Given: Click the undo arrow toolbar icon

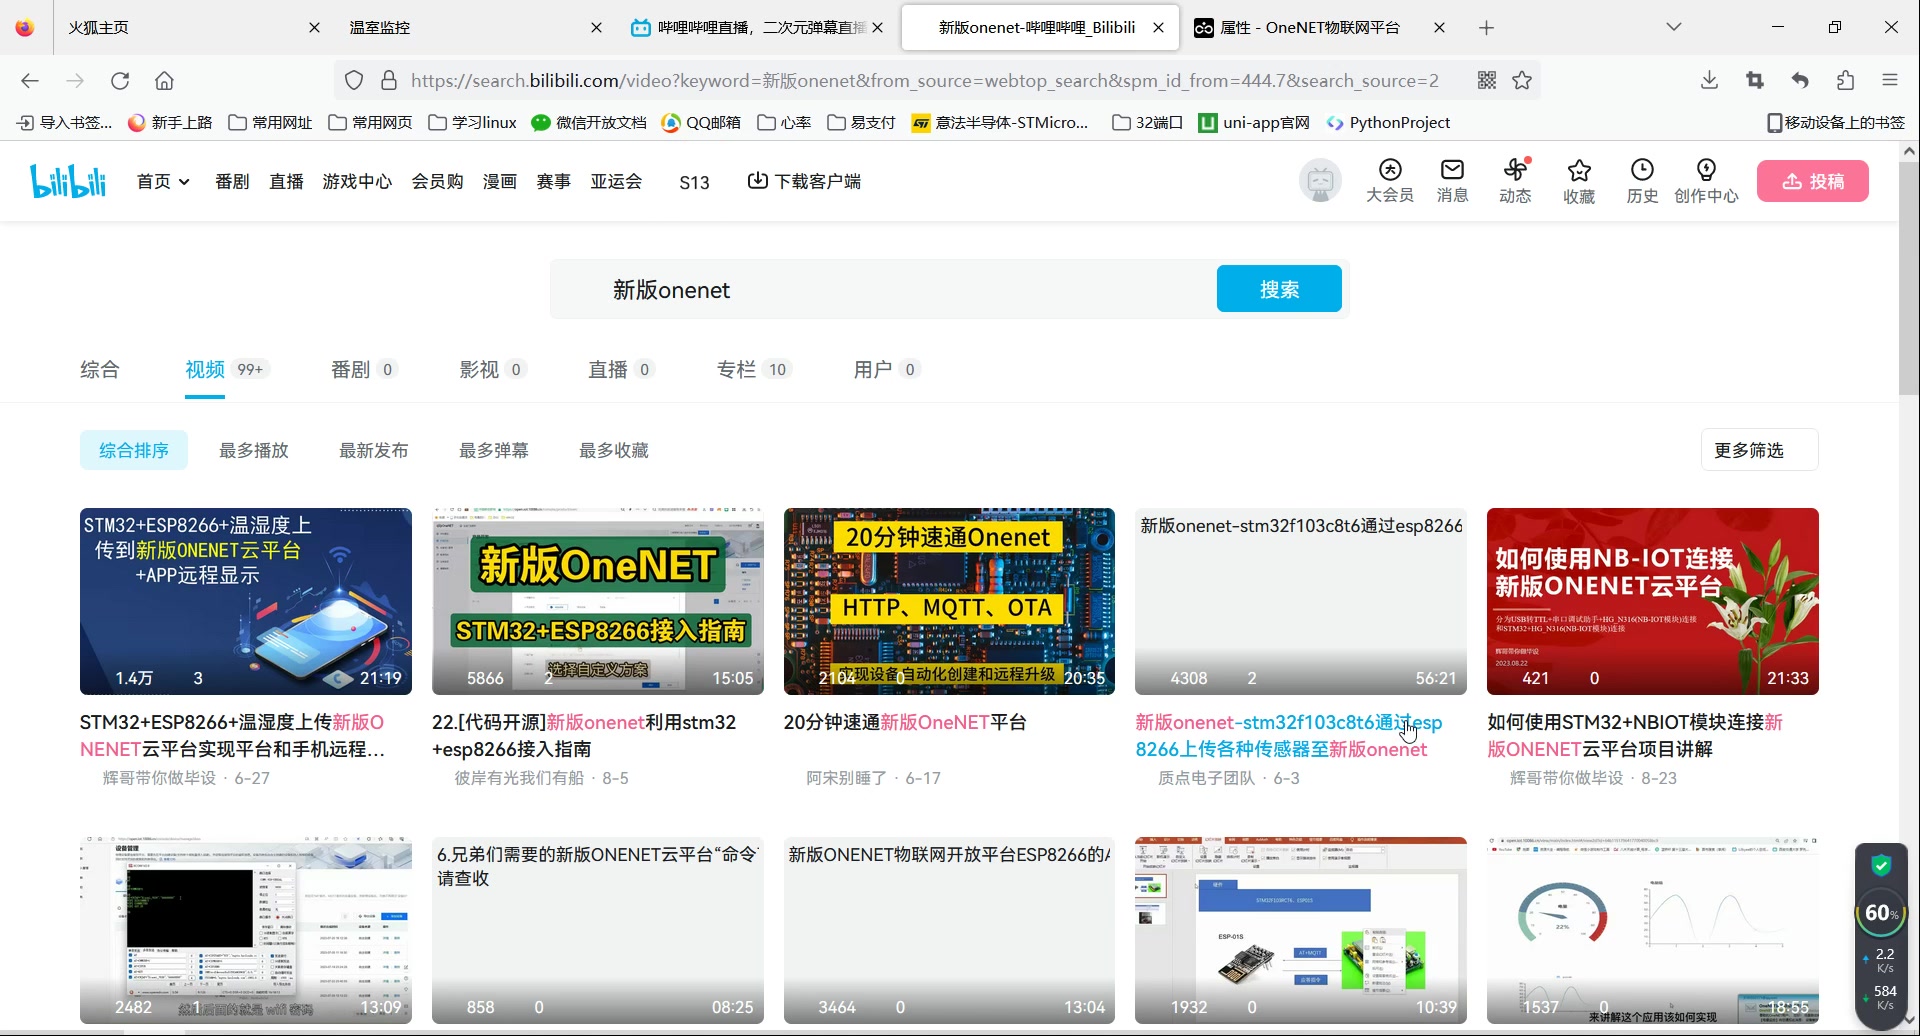Looking at the screenshot, I should click(1800, 81).
